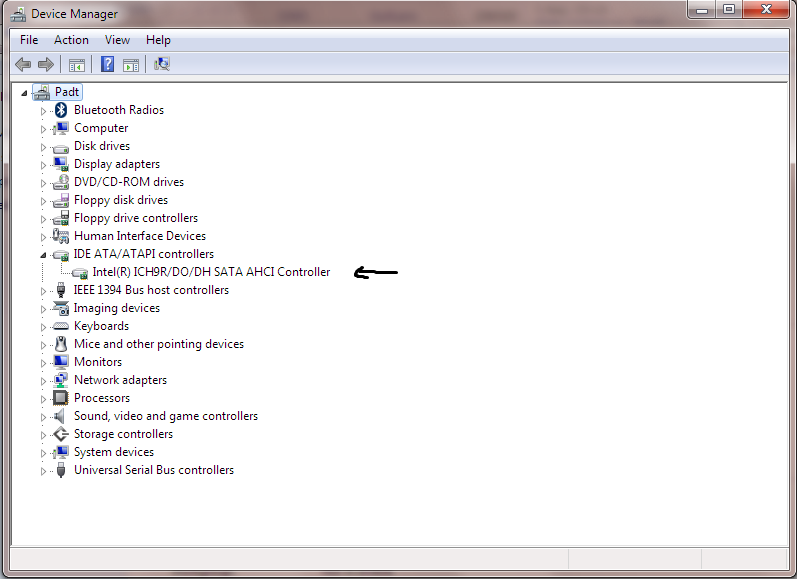
Task: Expand the Network adapters node
Action: [43, 381]
